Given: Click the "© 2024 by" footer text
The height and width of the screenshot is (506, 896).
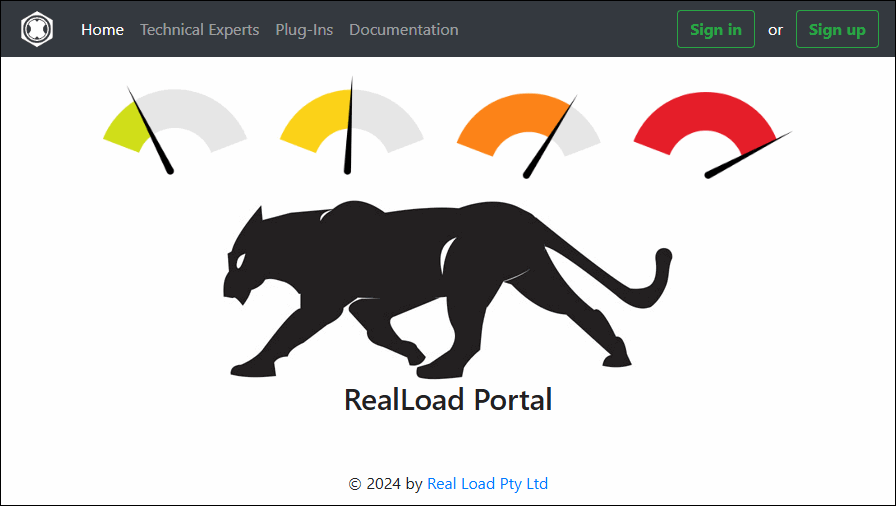Looking at the screenshot, I should coord(385,484).
